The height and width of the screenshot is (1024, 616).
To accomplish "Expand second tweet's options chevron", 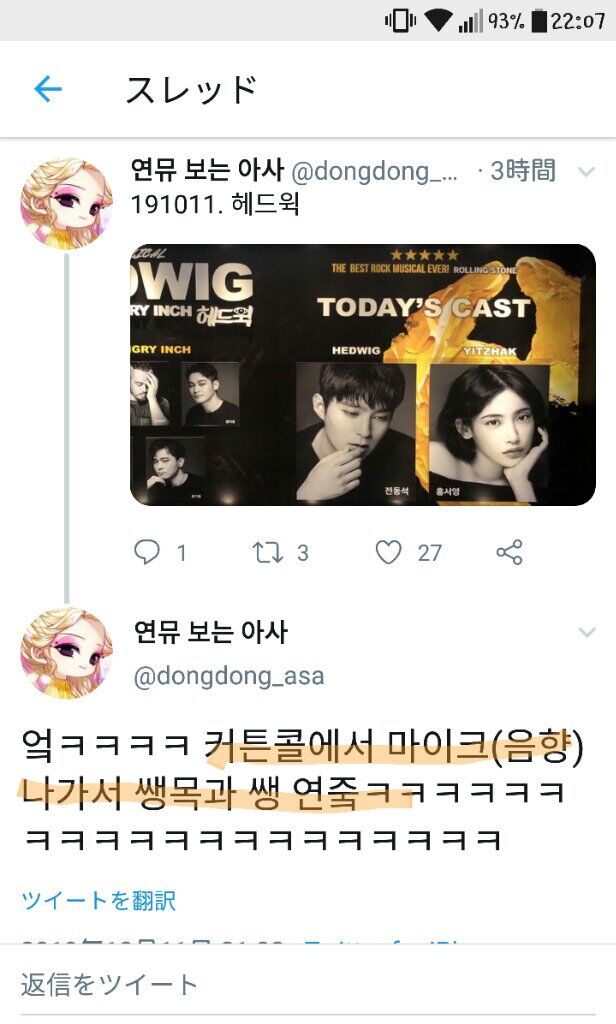I will point(587,632).
